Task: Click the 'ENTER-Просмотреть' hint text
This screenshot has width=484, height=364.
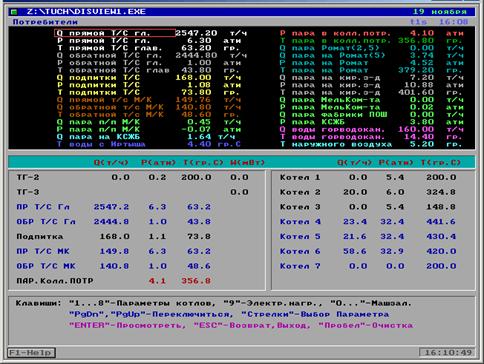Action: (x=127, y=325)
